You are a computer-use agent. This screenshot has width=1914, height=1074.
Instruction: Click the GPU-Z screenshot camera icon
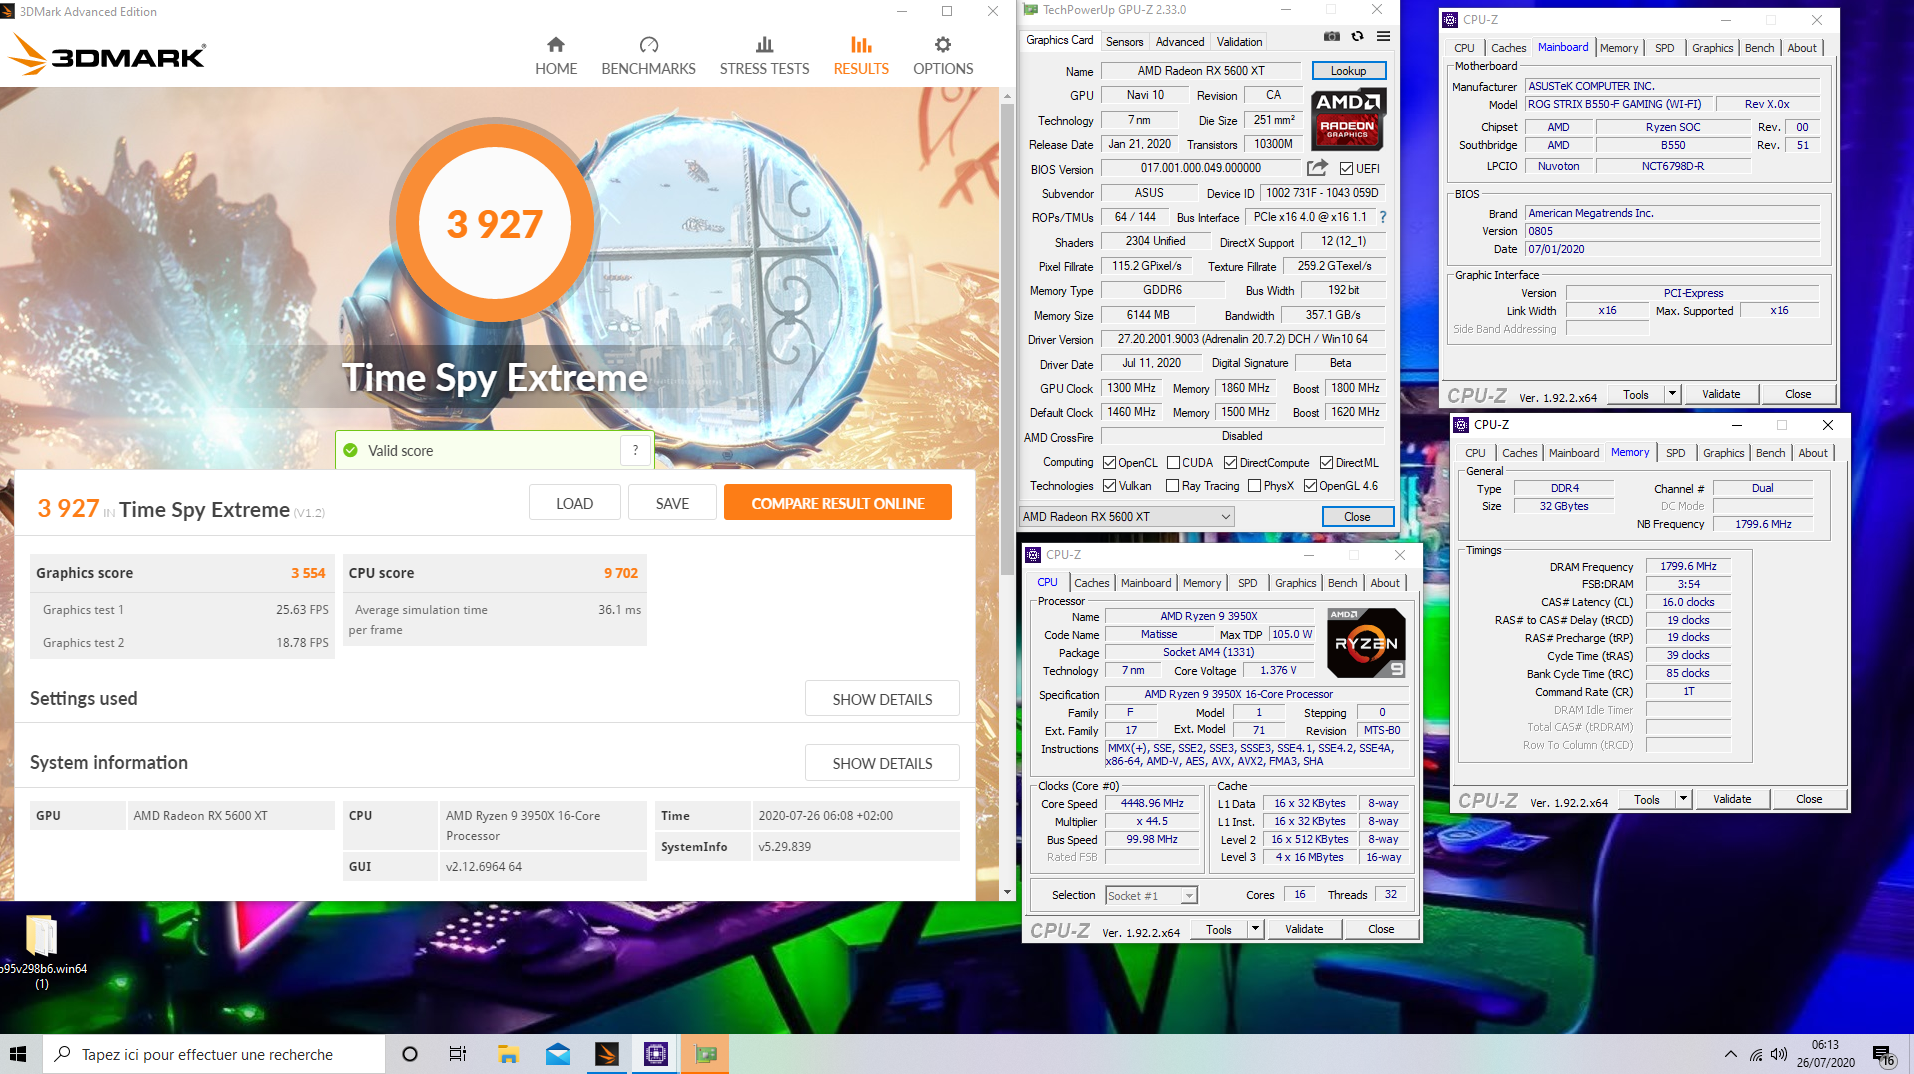click(1332, 37)
